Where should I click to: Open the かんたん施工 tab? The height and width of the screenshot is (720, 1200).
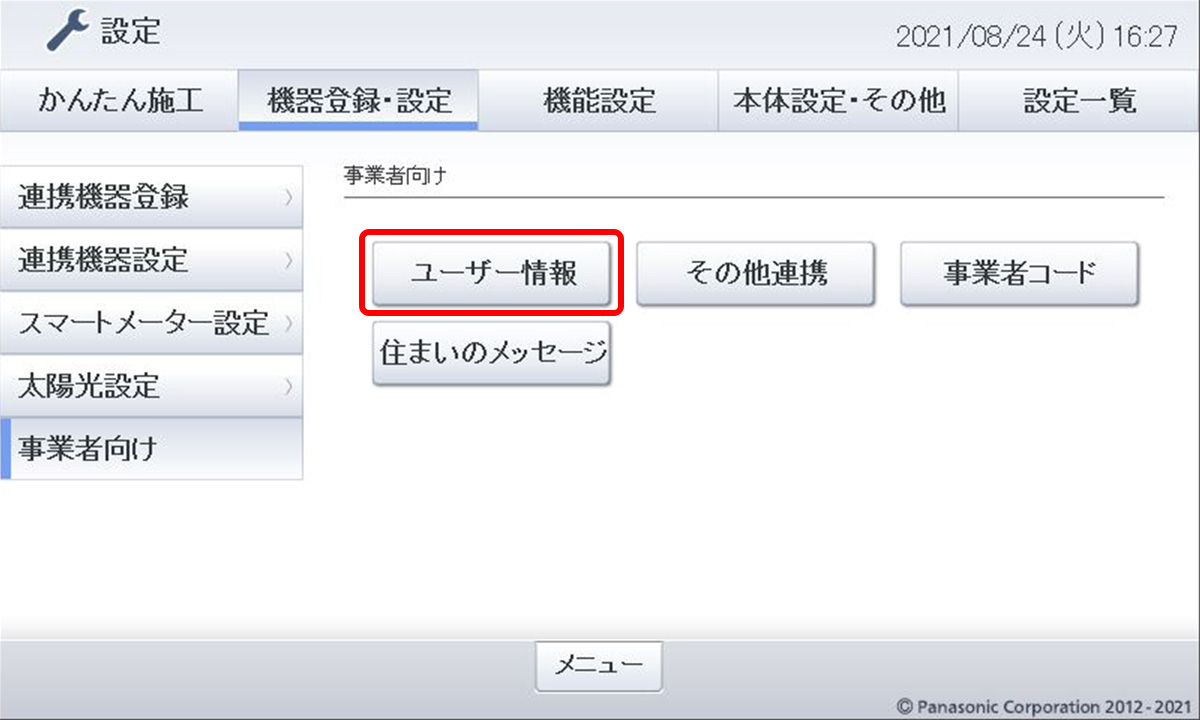coord(120,100)
